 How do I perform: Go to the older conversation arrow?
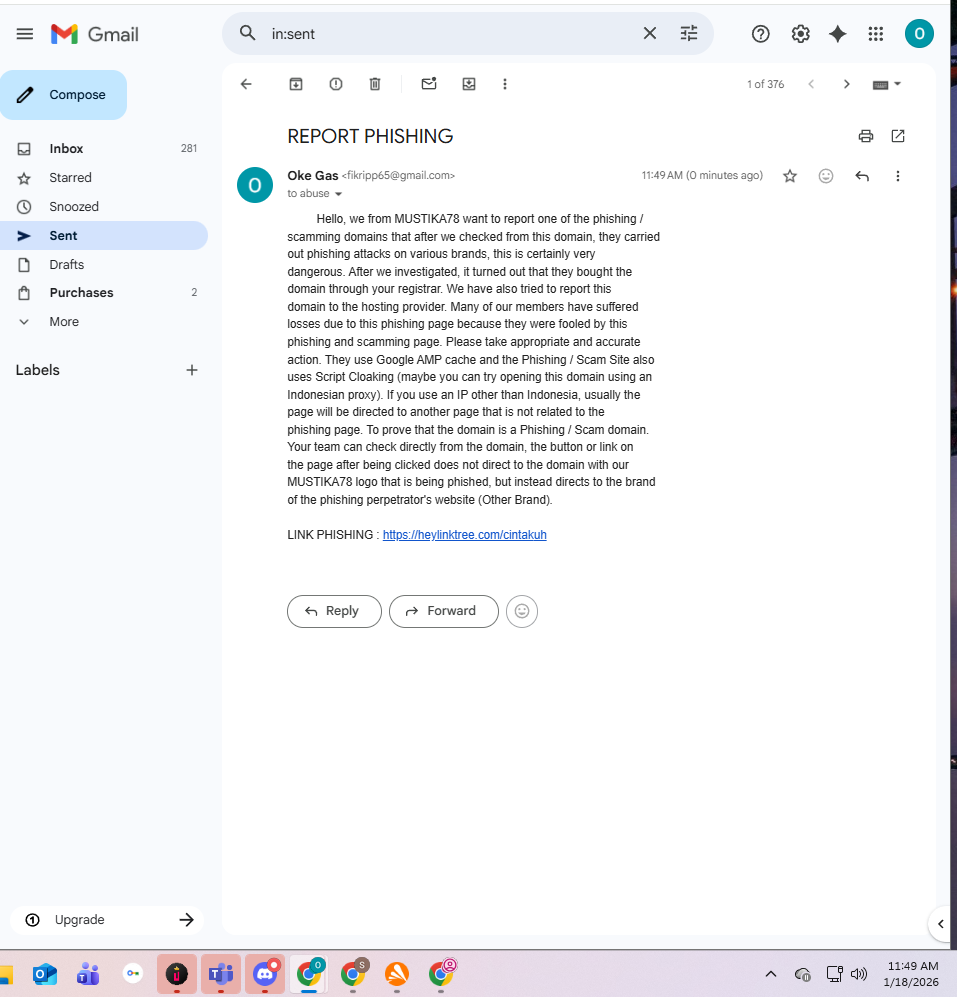pos(846,84)
